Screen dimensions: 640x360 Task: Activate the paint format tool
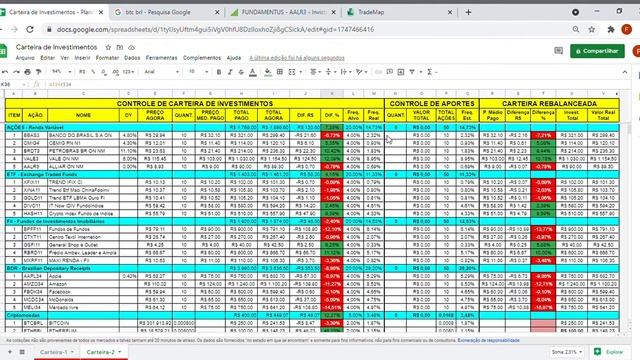[39, 72]
